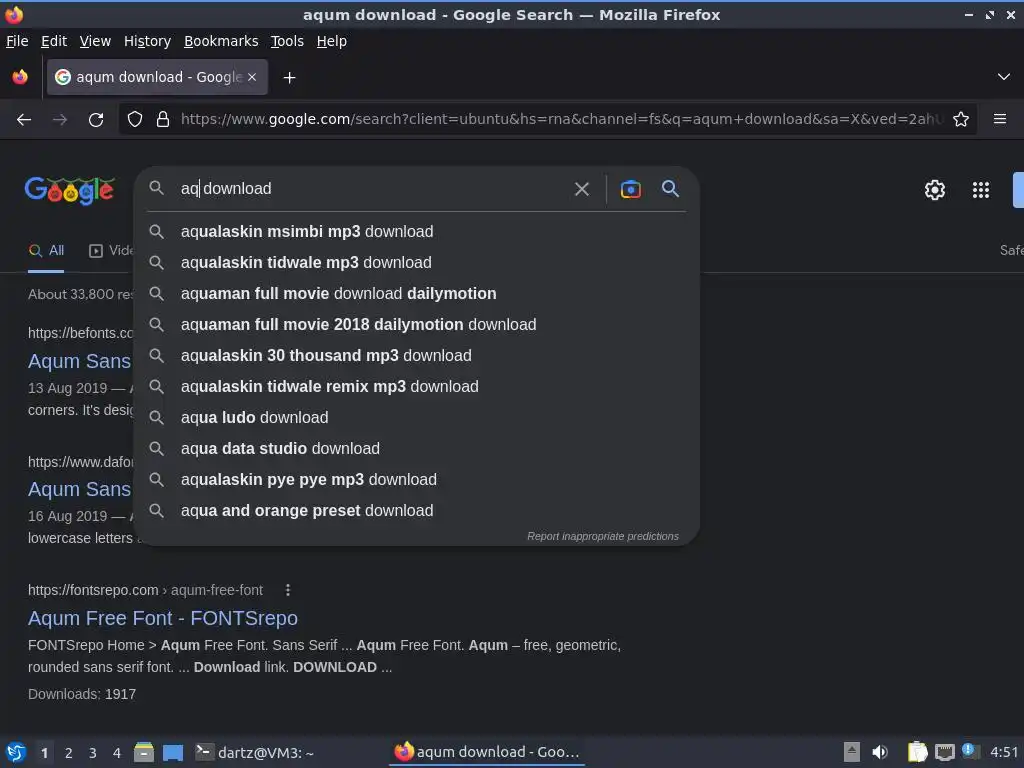Click the volume speaker tray icon

[x=880, y=752]
